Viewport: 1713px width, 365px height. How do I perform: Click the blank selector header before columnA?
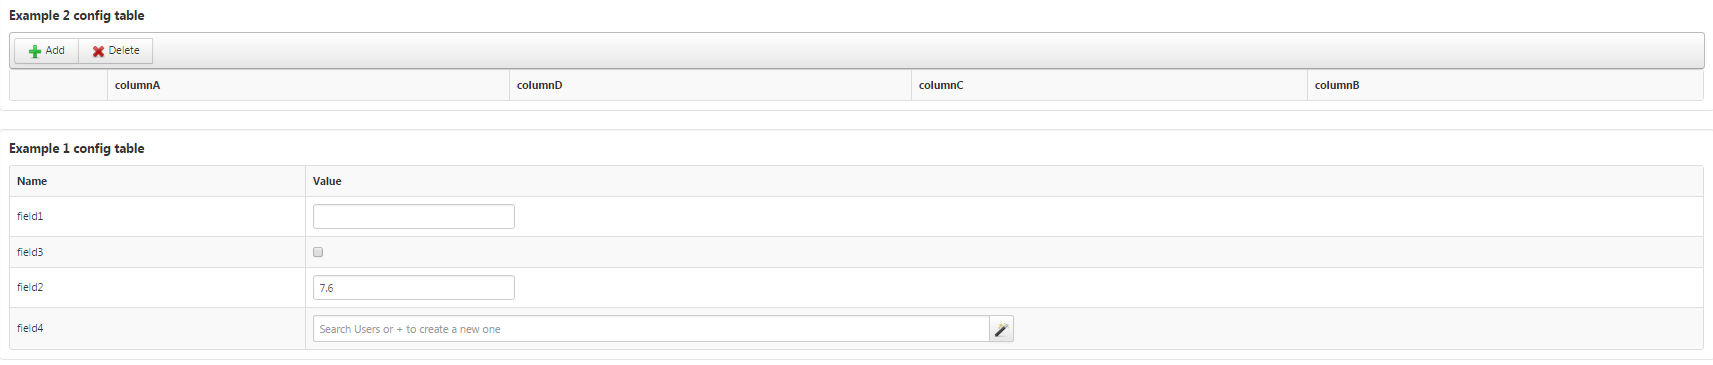(x=59, y=85)
